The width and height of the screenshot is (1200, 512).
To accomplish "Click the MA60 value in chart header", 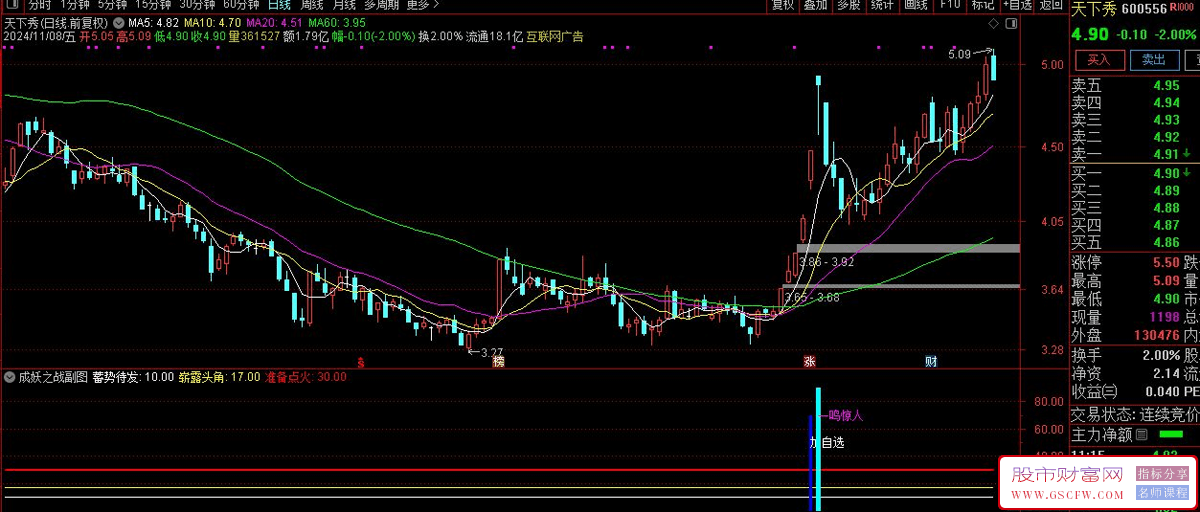I will point(337,22).
